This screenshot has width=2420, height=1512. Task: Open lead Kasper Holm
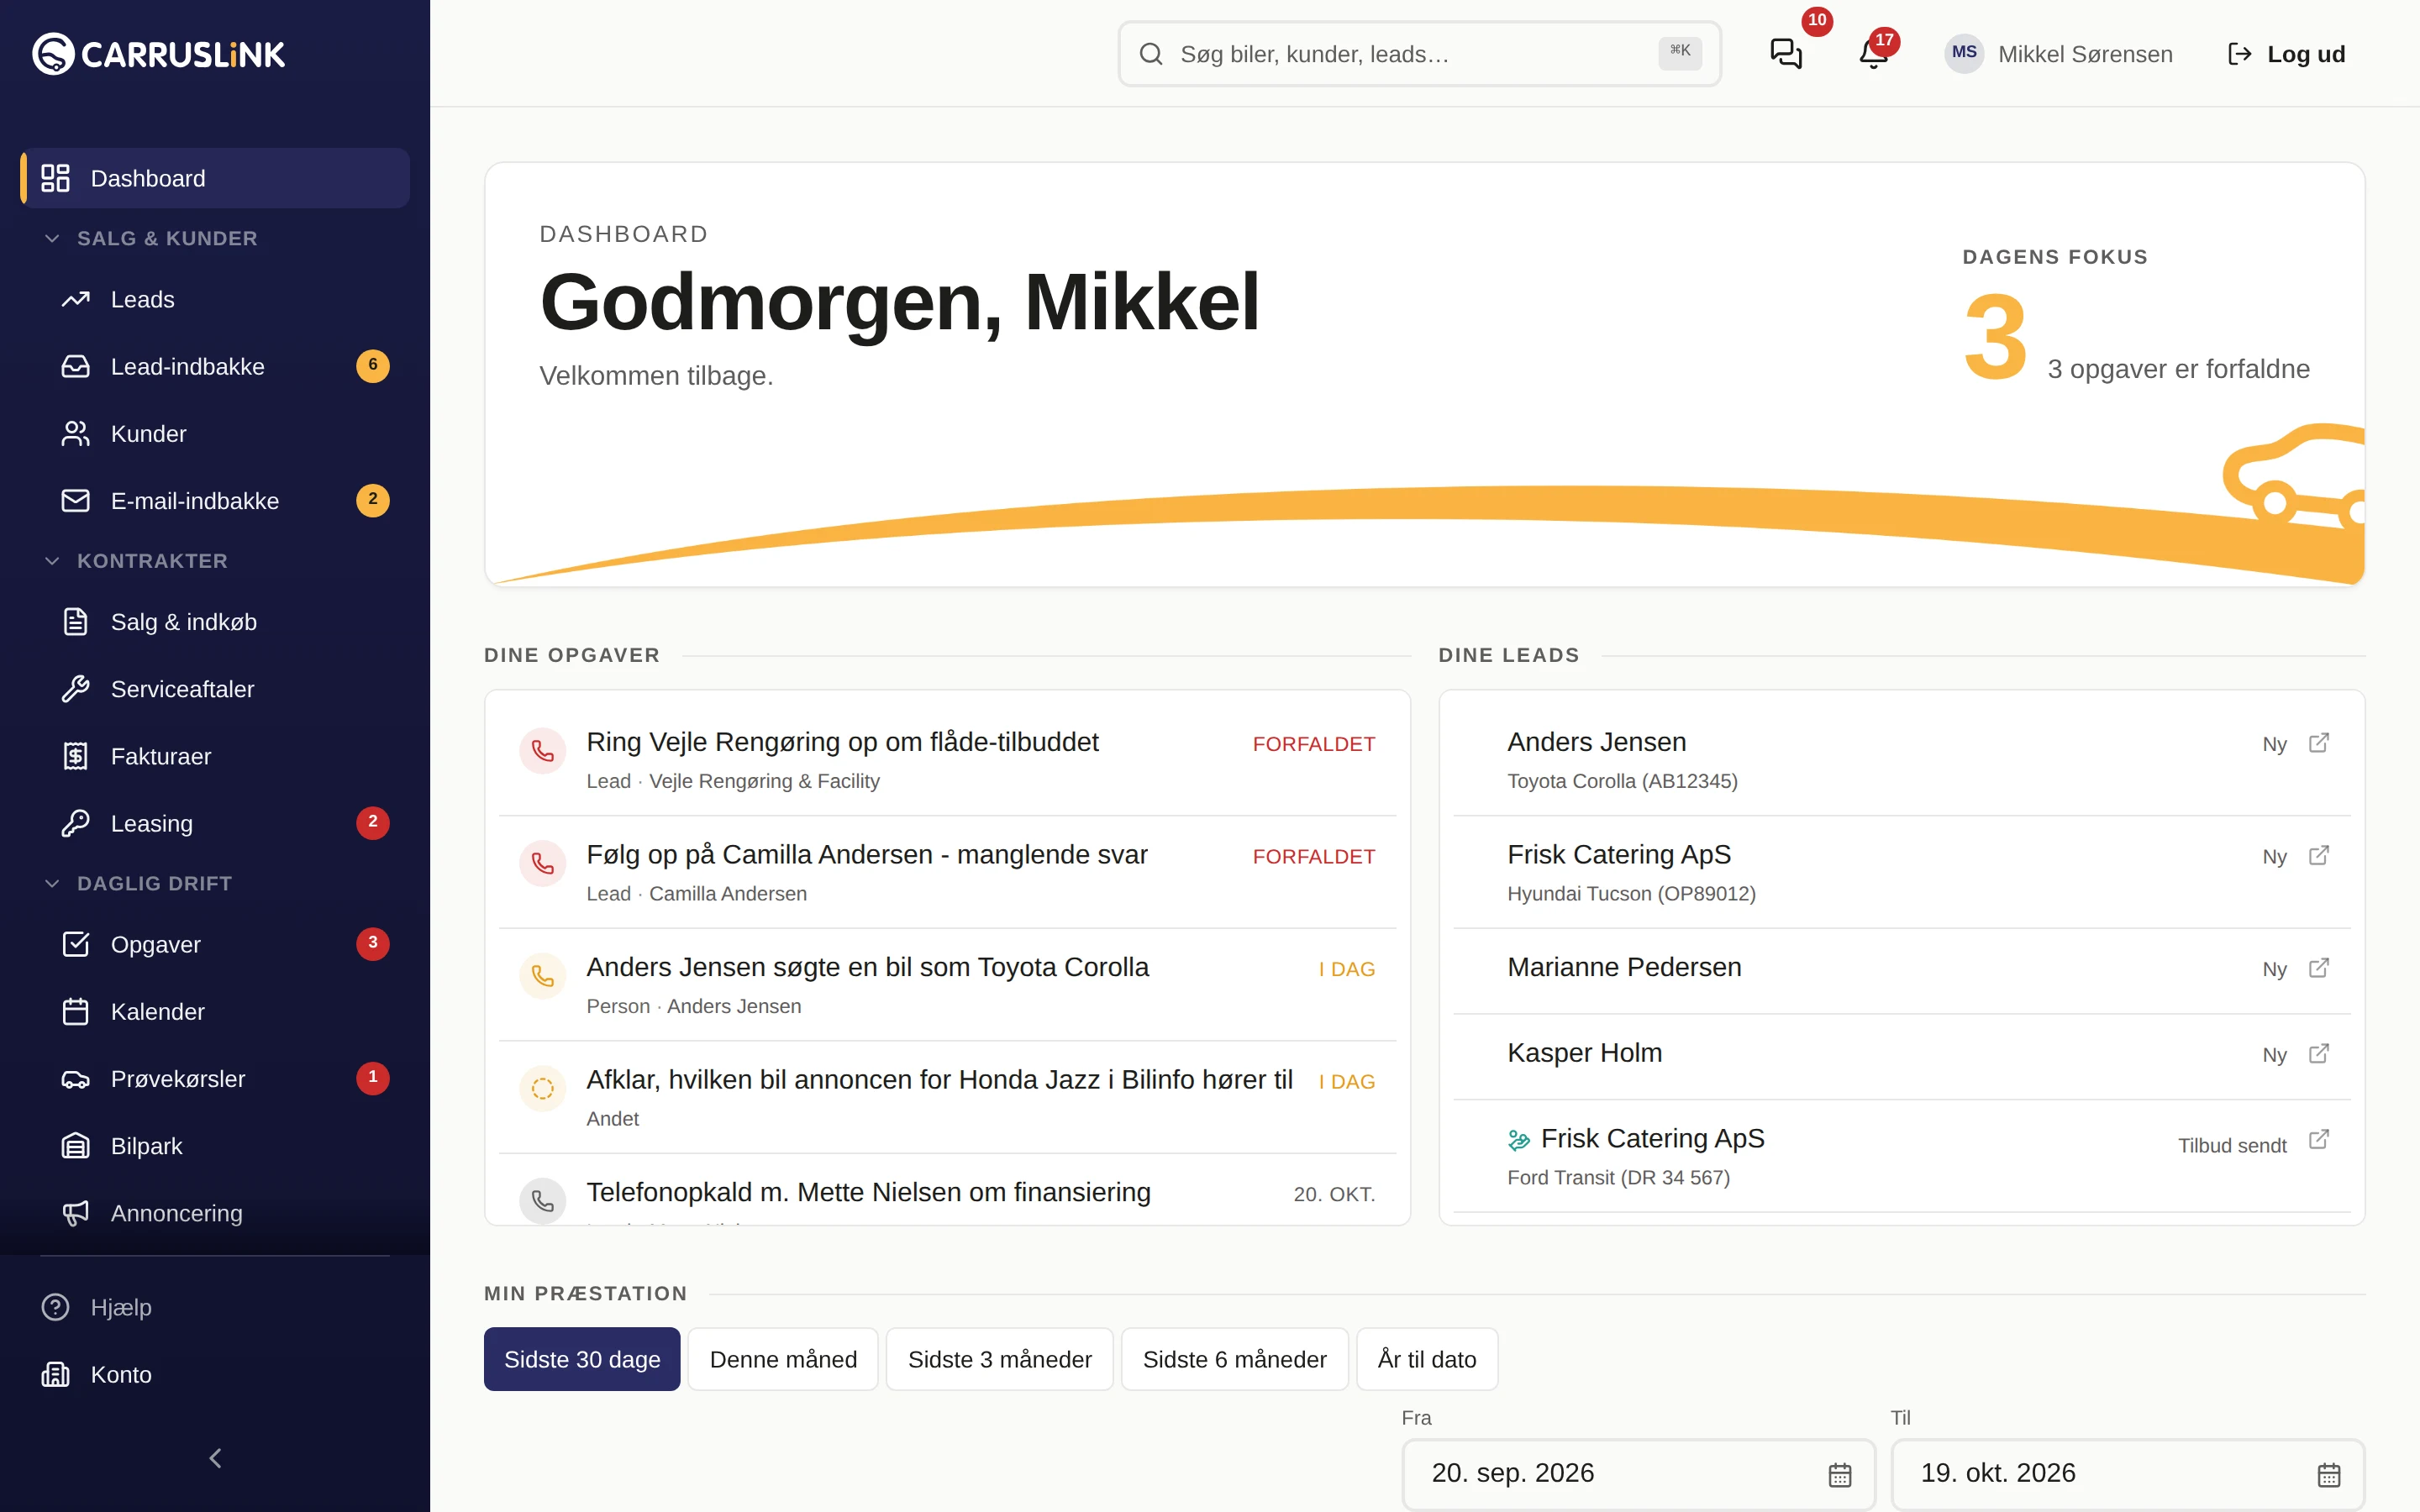1902,1057
